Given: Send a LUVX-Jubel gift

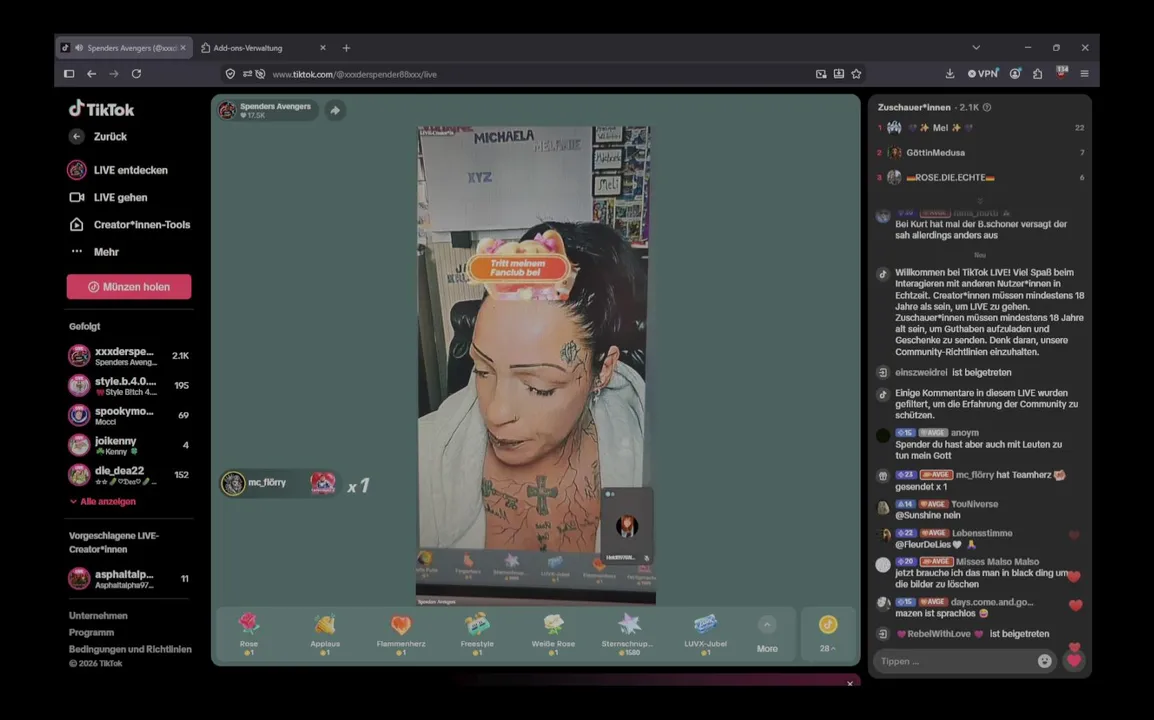Looking at the screenshot, I should coord(705,634).
